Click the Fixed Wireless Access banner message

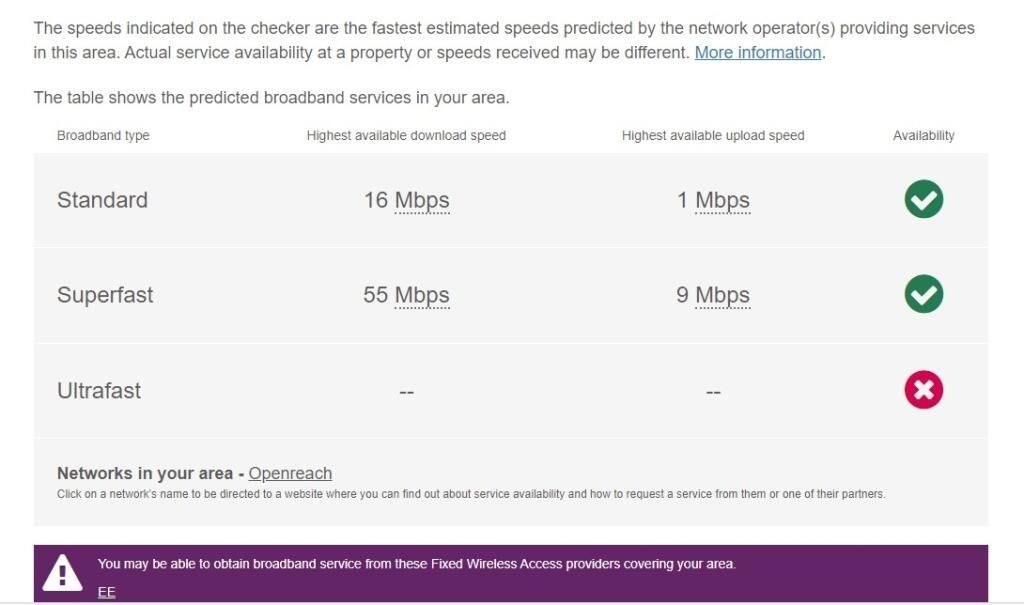[417, 564]
